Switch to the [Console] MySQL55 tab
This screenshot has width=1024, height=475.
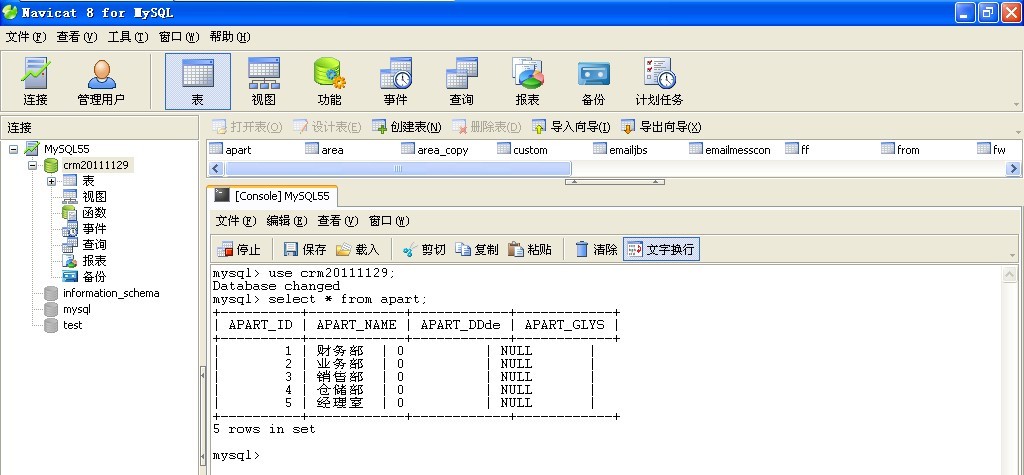click(273, 196)
